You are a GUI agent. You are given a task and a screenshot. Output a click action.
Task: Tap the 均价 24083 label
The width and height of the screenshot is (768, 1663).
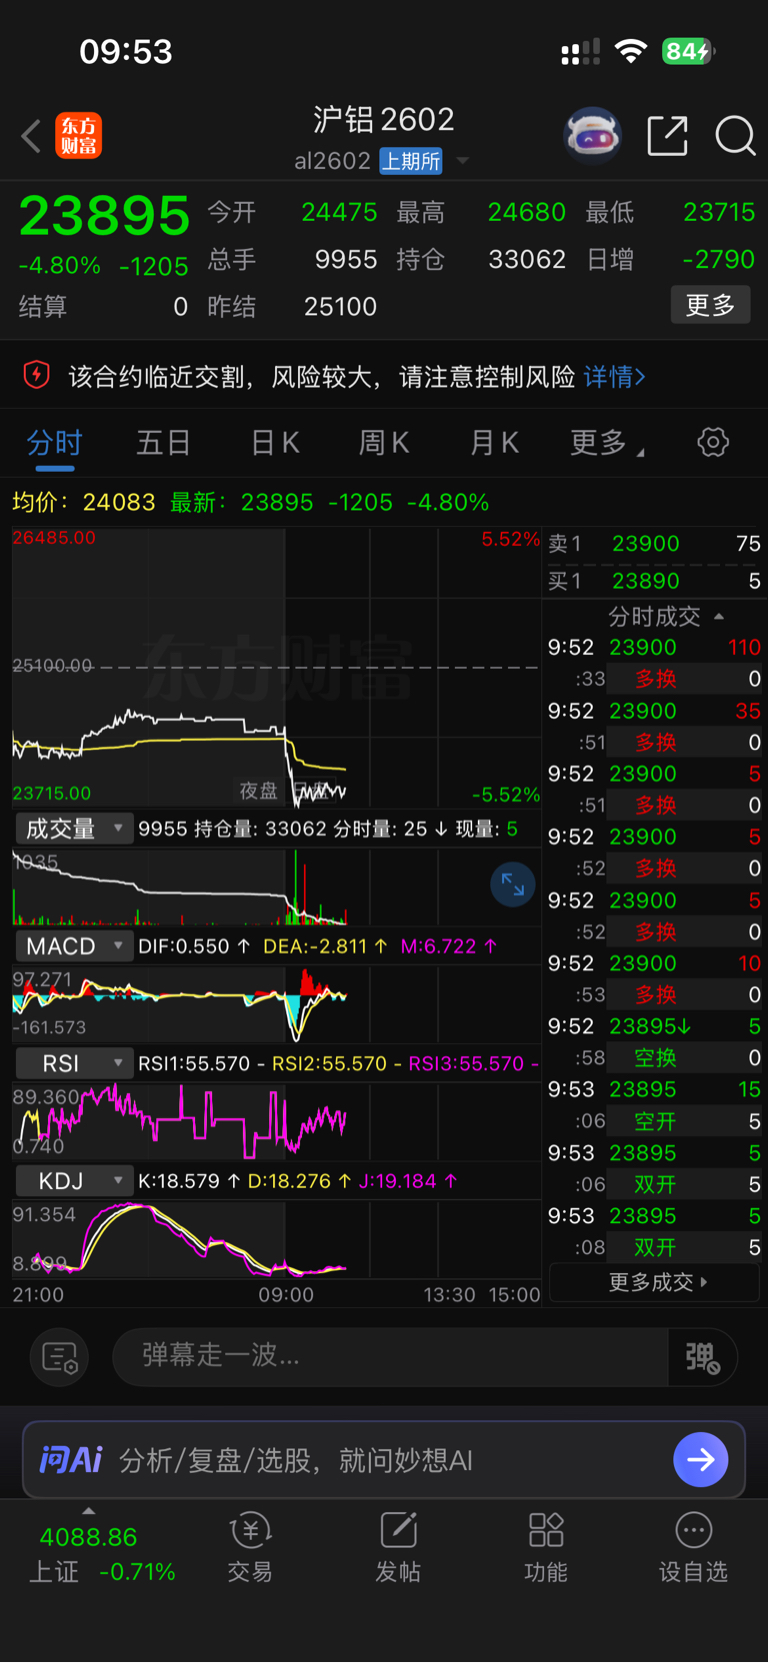pyautogui.click(x=84, y=502)
